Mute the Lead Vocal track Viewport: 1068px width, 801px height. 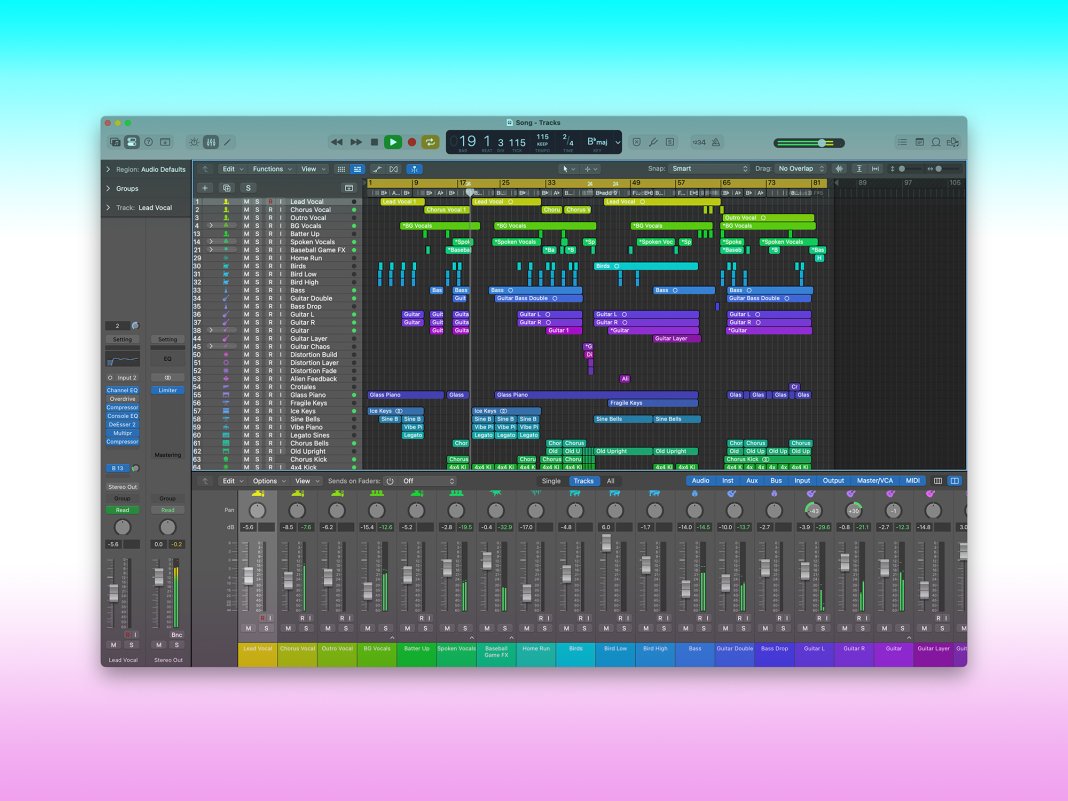246,200
